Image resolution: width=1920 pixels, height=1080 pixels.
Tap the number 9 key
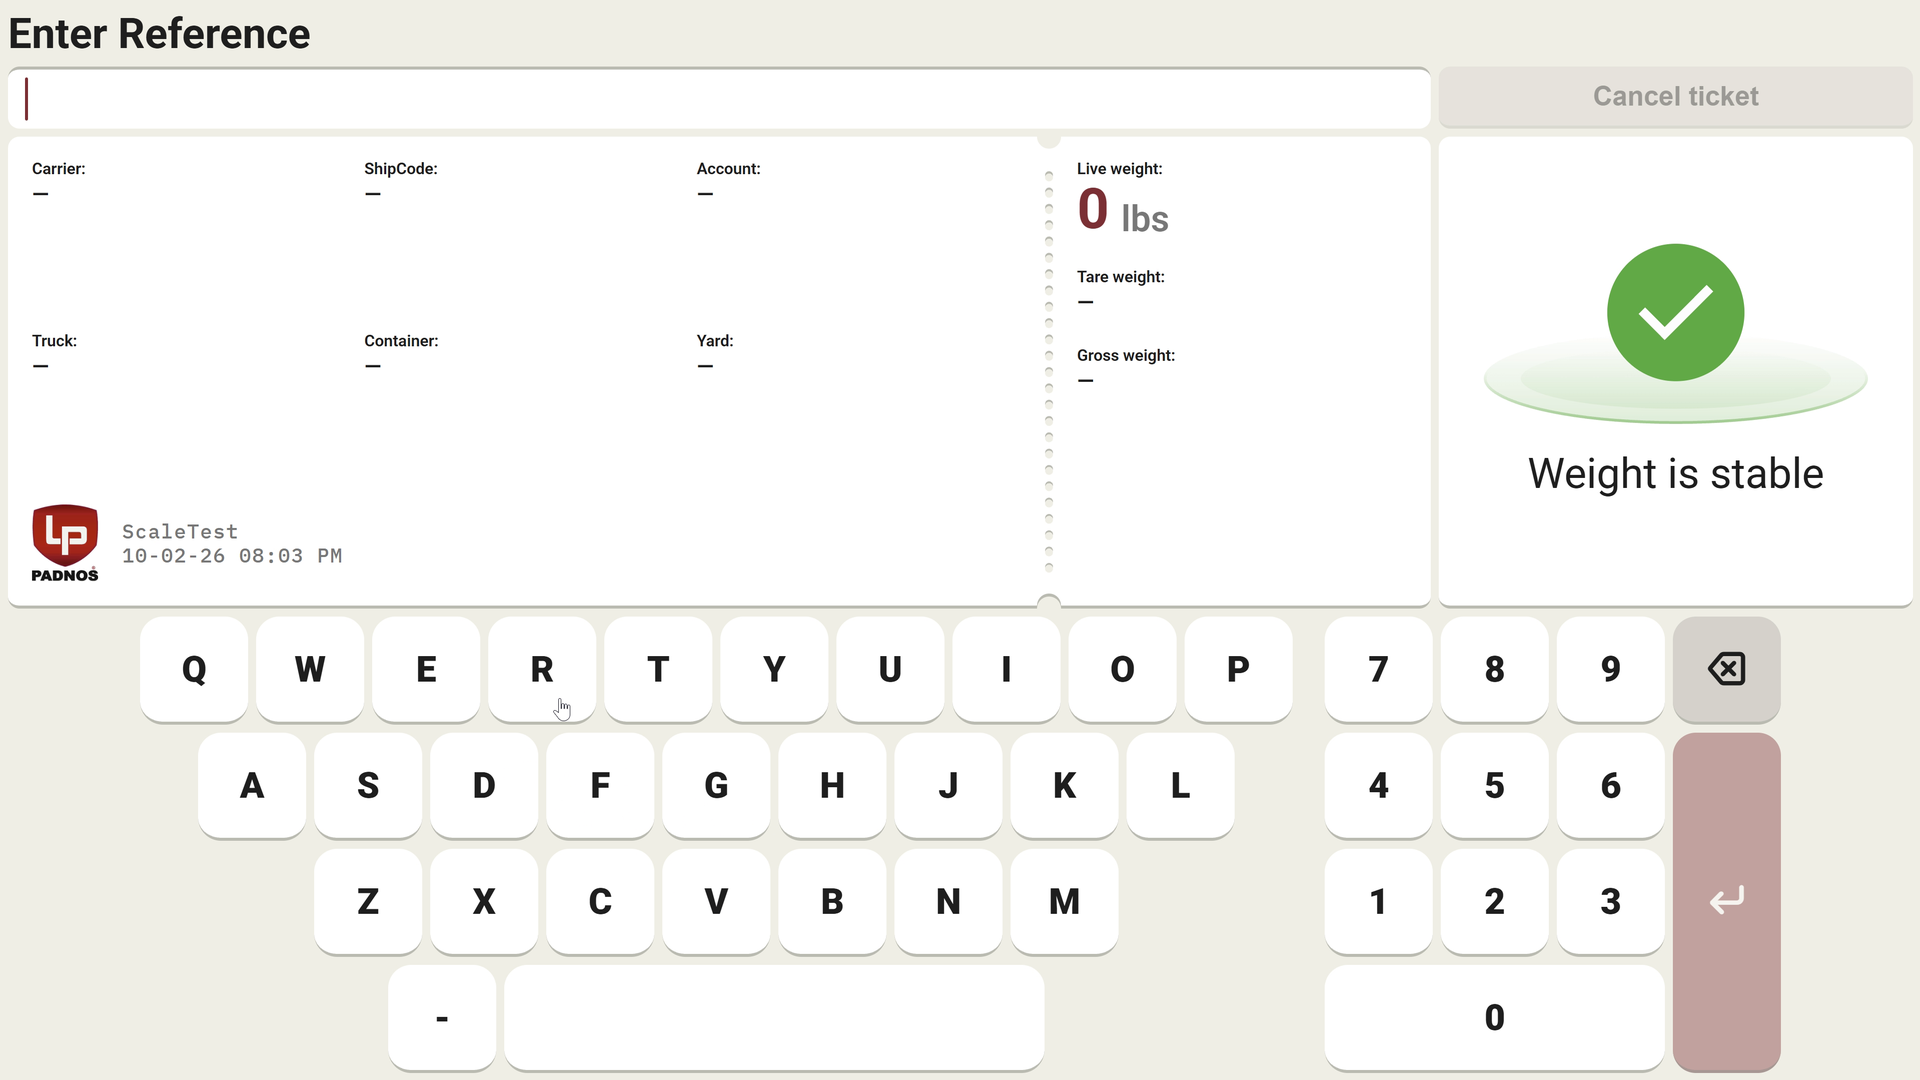click(x=1610, y=669)
